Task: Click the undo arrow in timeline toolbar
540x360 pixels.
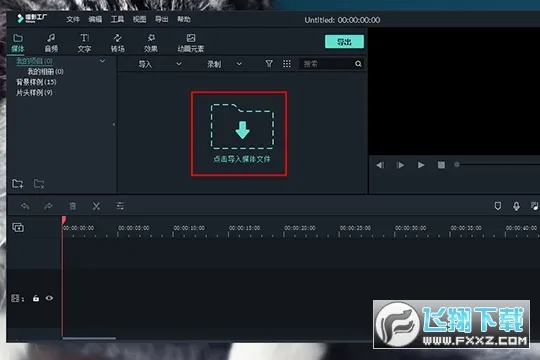Action: (x=25, y=206)
